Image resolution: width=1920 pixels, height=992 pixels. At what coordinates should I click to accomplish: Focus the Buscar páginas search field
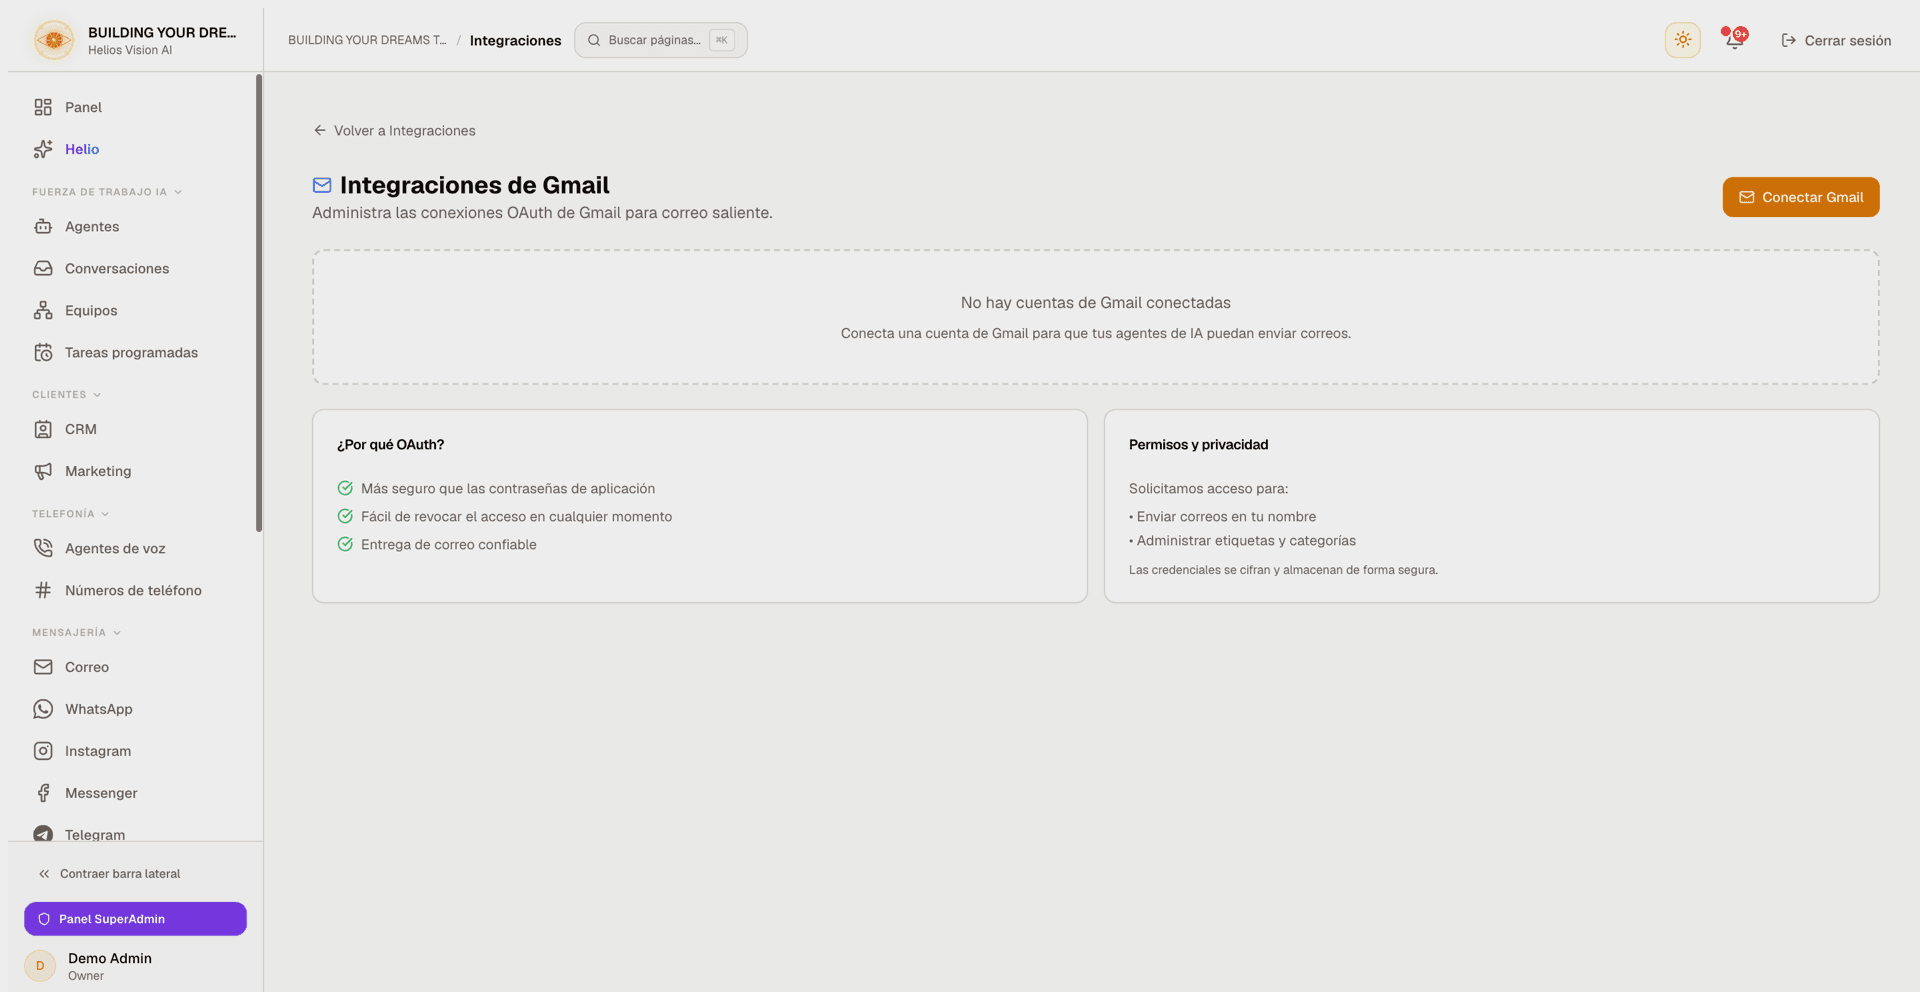[660, 40]
